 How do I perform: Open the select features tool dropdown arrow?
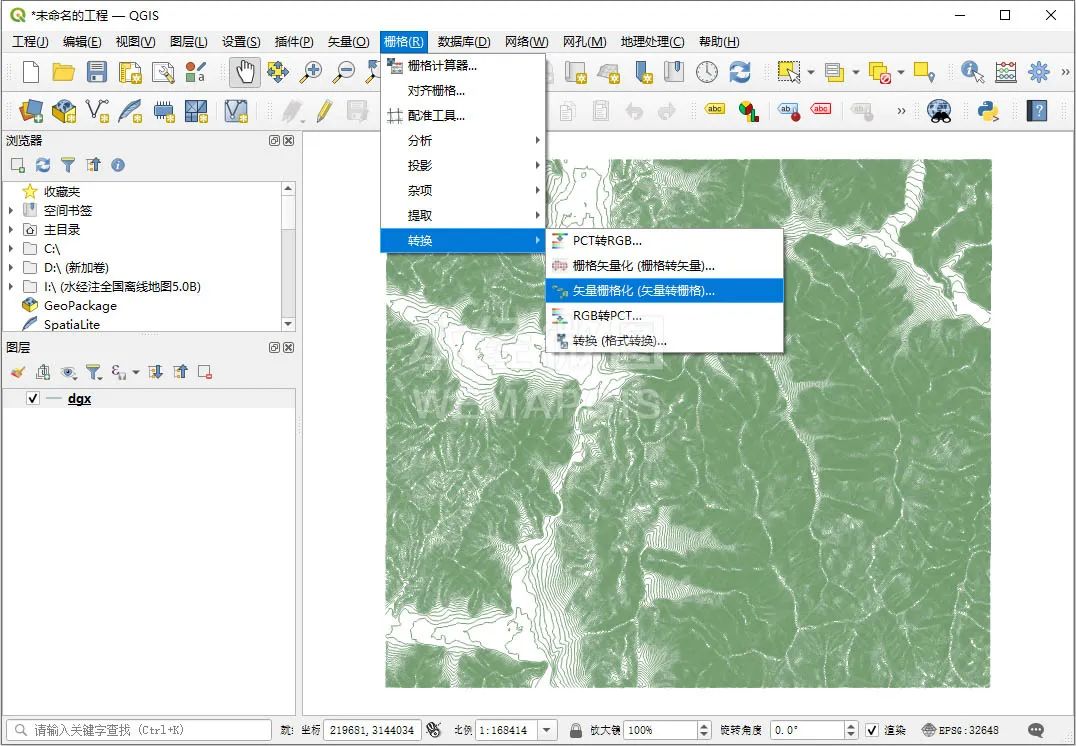click(x=811, y=72)
